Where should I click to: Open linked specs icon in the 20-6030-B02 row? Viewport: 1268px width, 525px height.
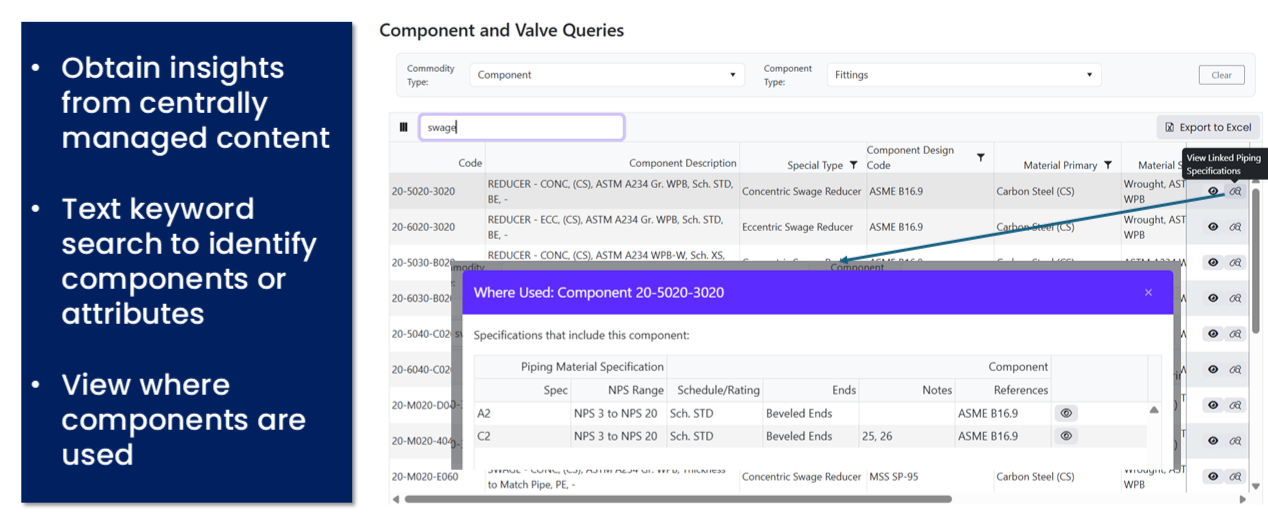pos(1236,298)
